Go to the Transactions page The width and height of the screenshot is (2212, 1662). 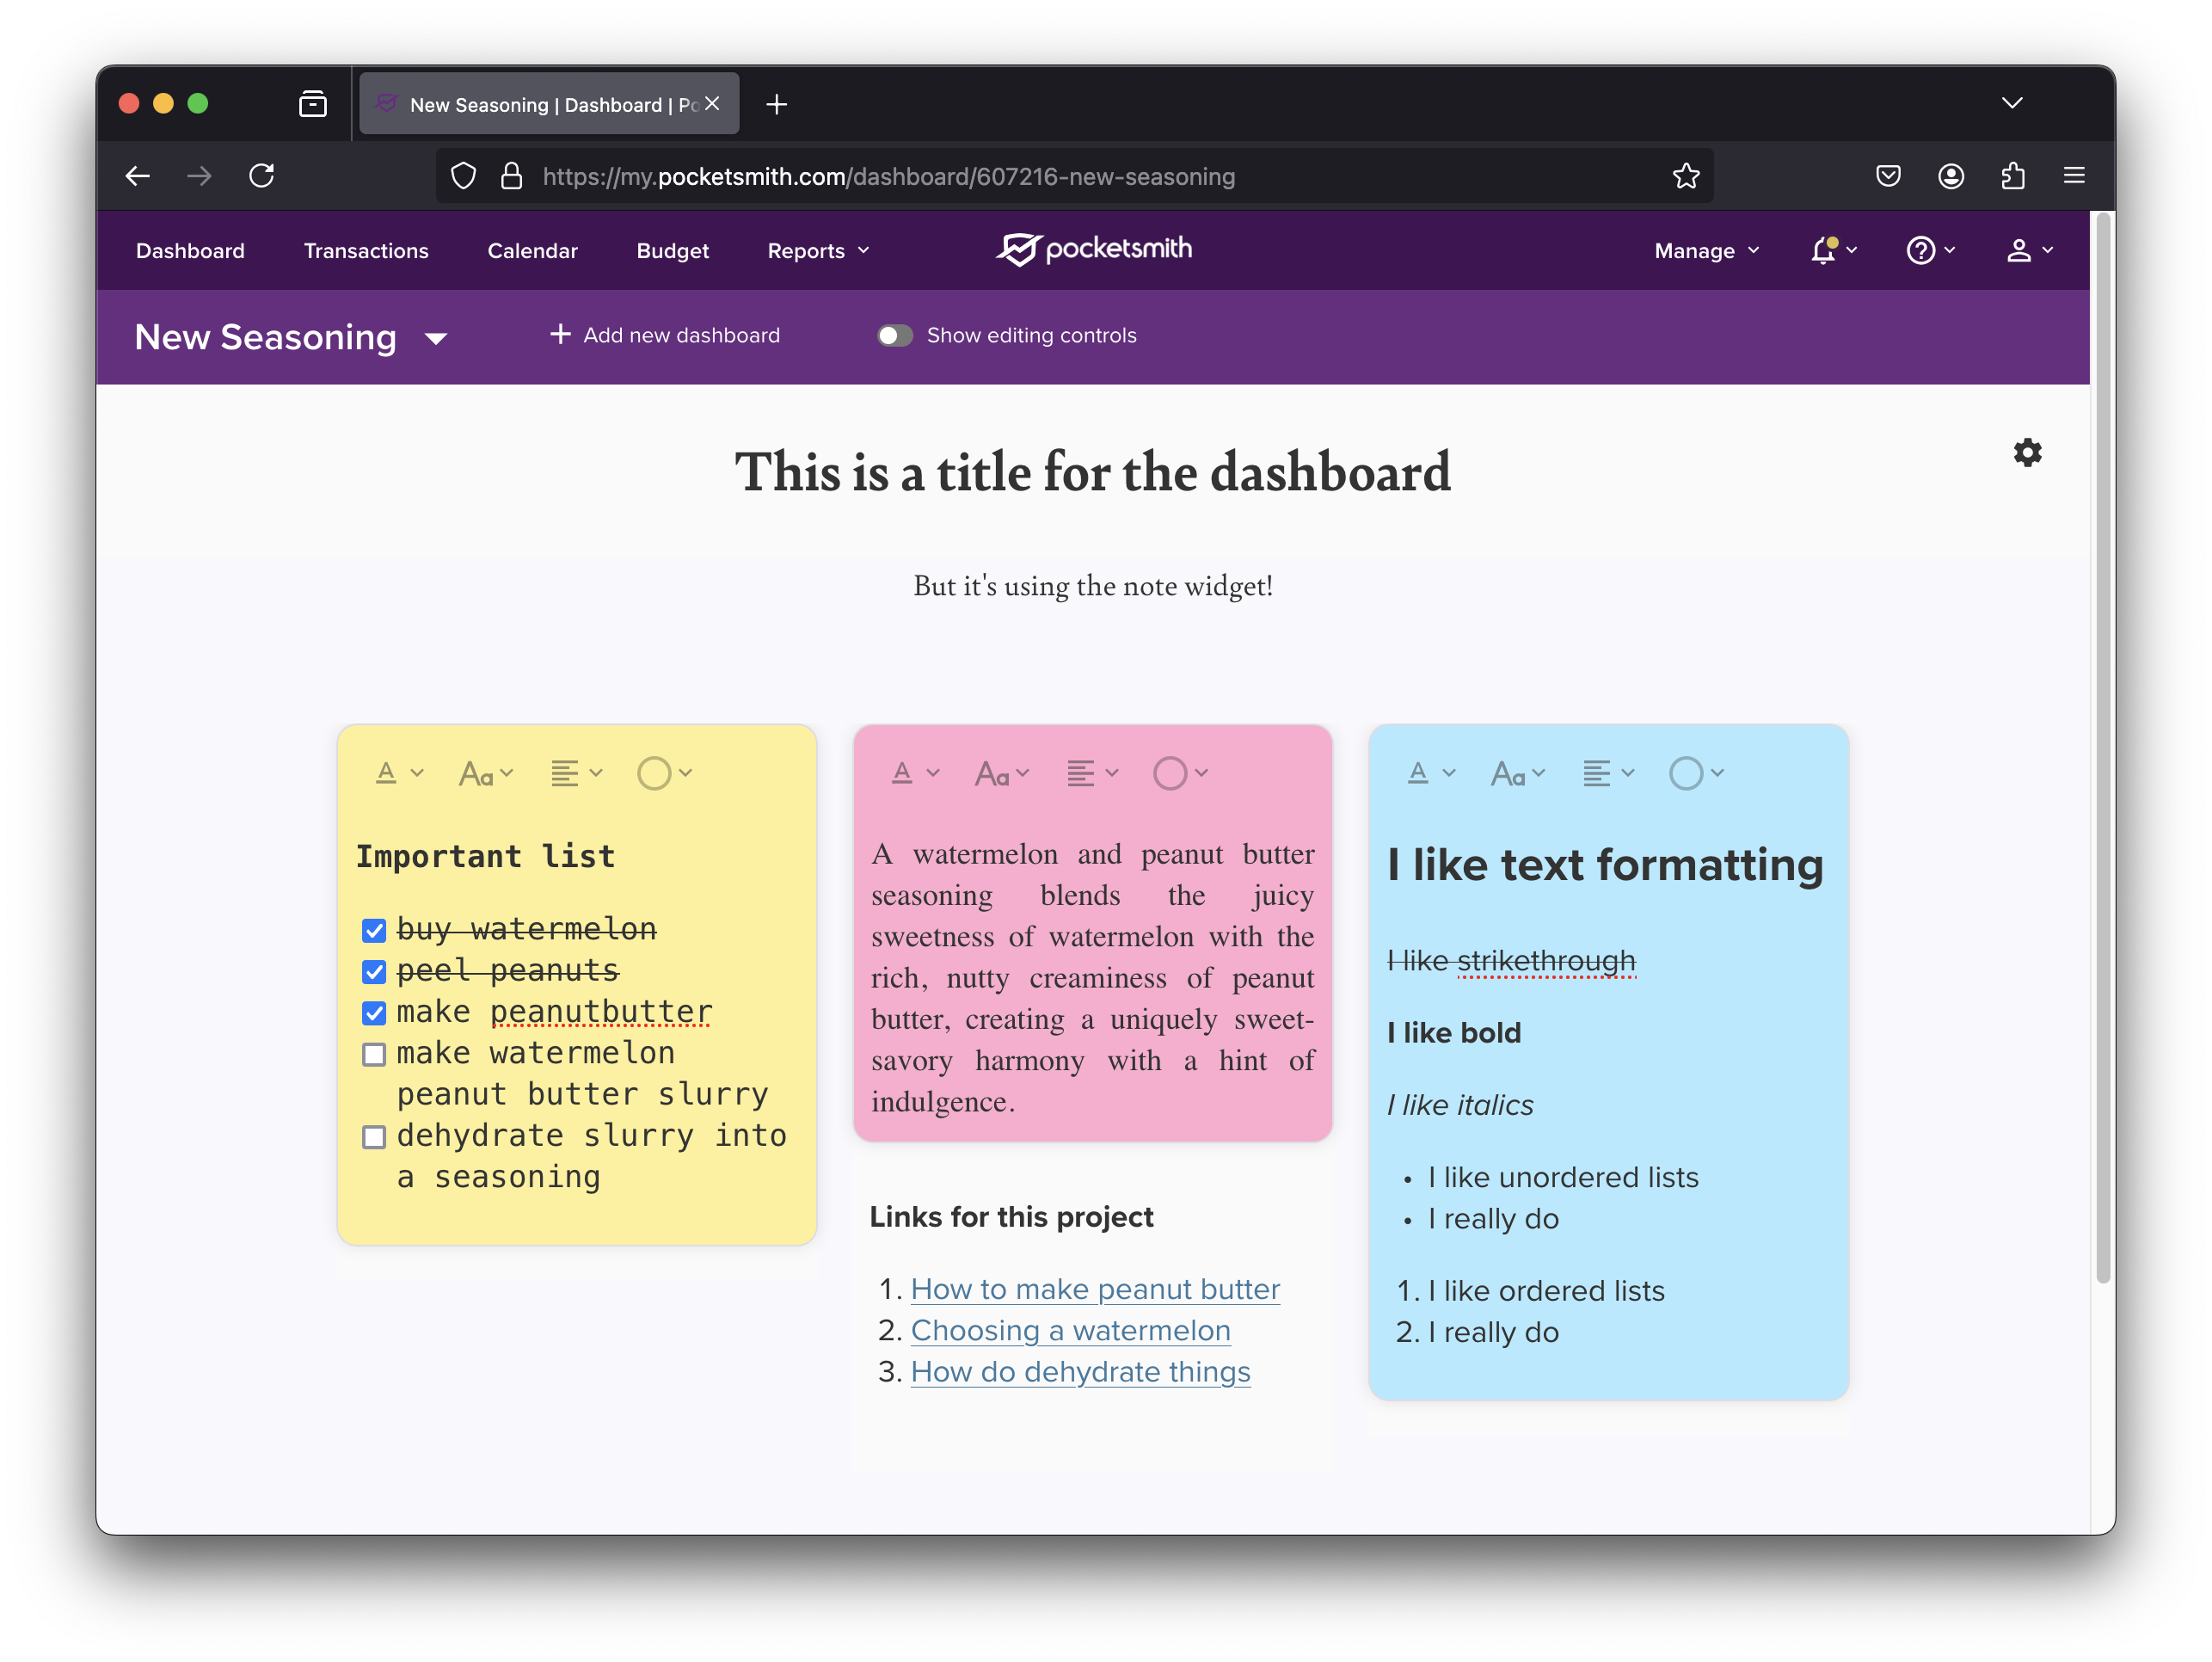point(366,251)
